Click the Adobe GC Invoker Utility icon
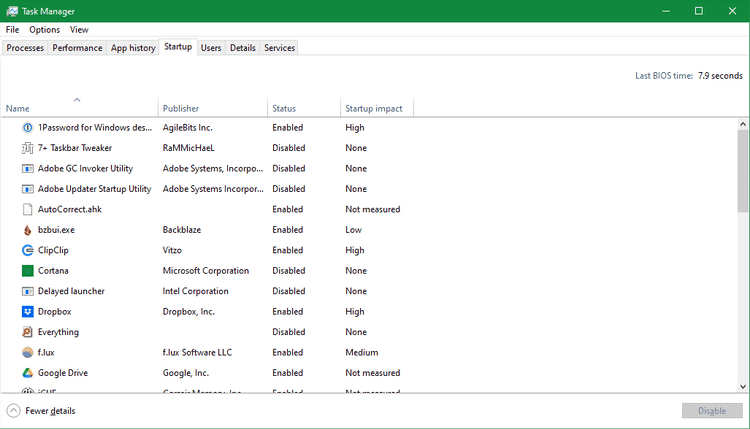 pos(28,169)
